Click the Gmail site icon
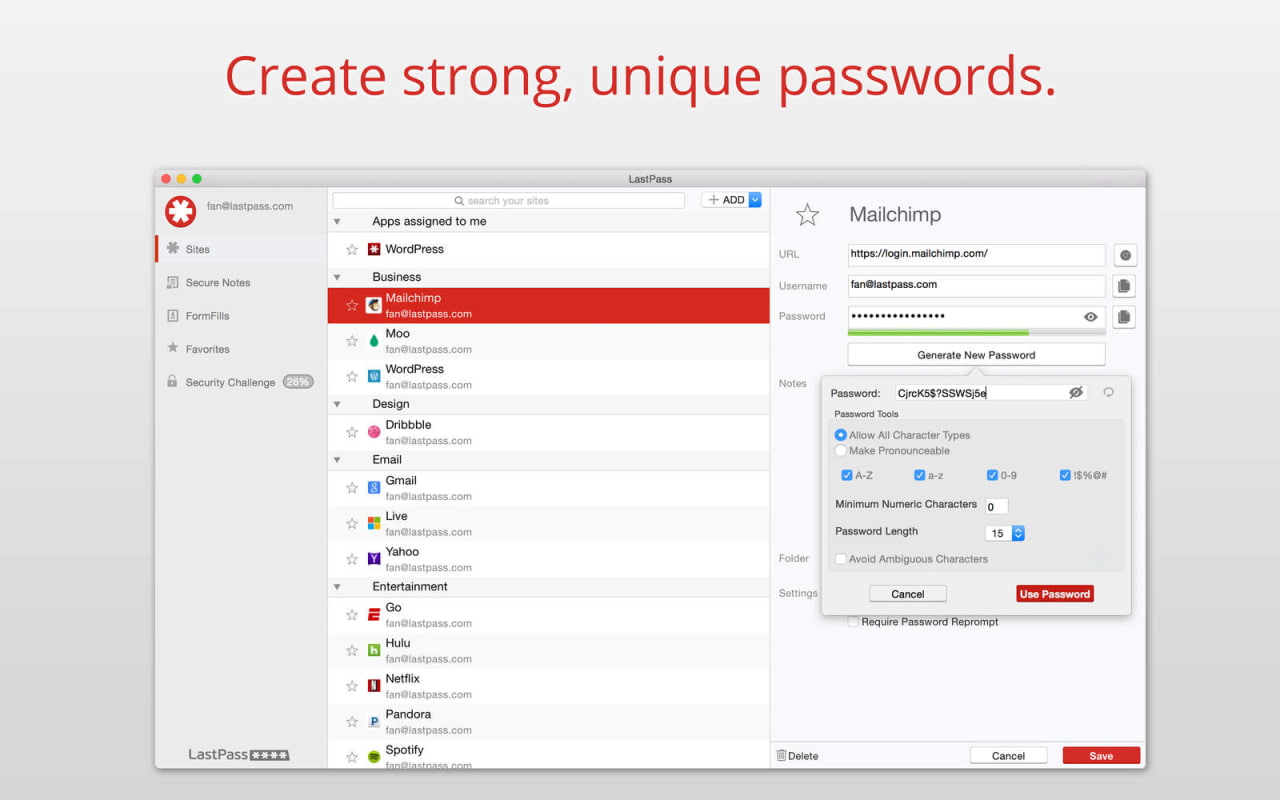Image resolution: width=1280 pixels, height=800 pixels. coord(374,488)
